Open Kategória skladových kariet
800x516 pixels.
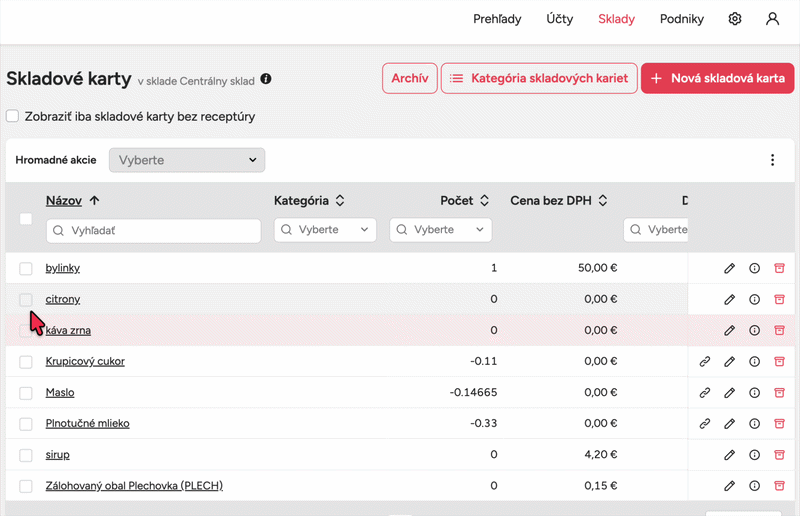pos(539,78)
